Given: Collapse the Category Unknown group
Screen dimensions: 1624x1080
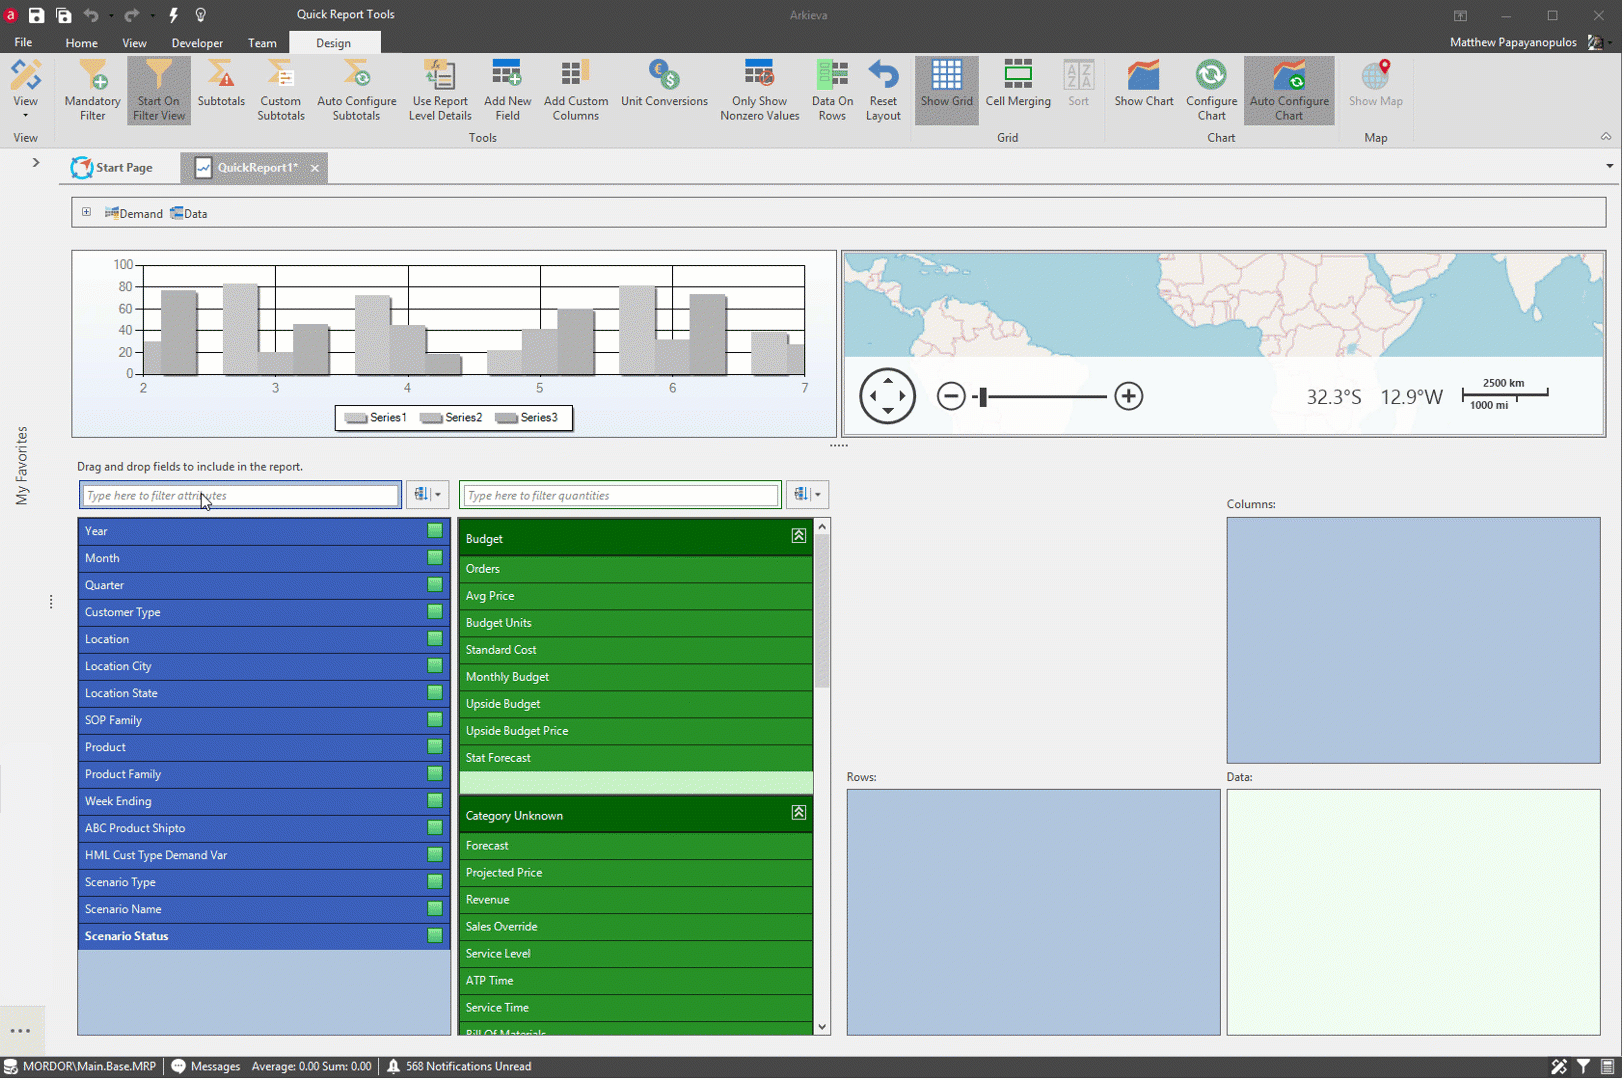Looking at the screenshot, I should click(798, 813).
